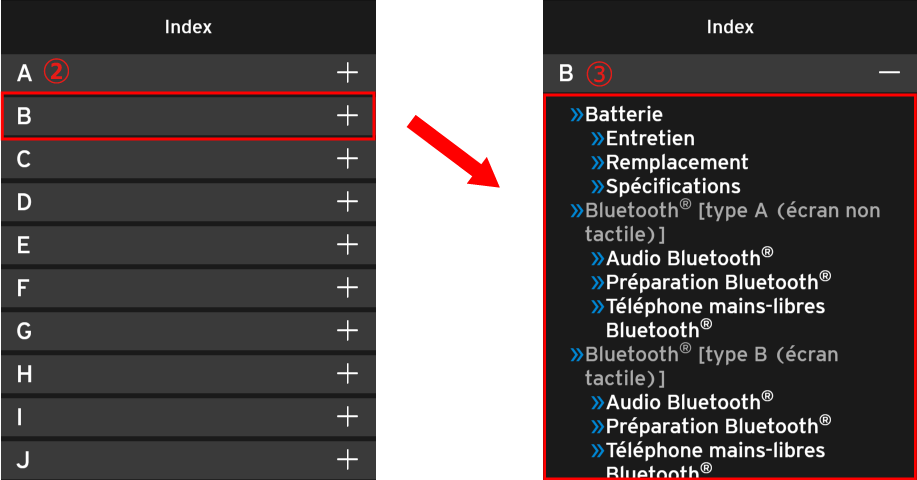Click the plus icon beside letter F
The width and height of the screenshot is (917, 480).
pos(347,288)
